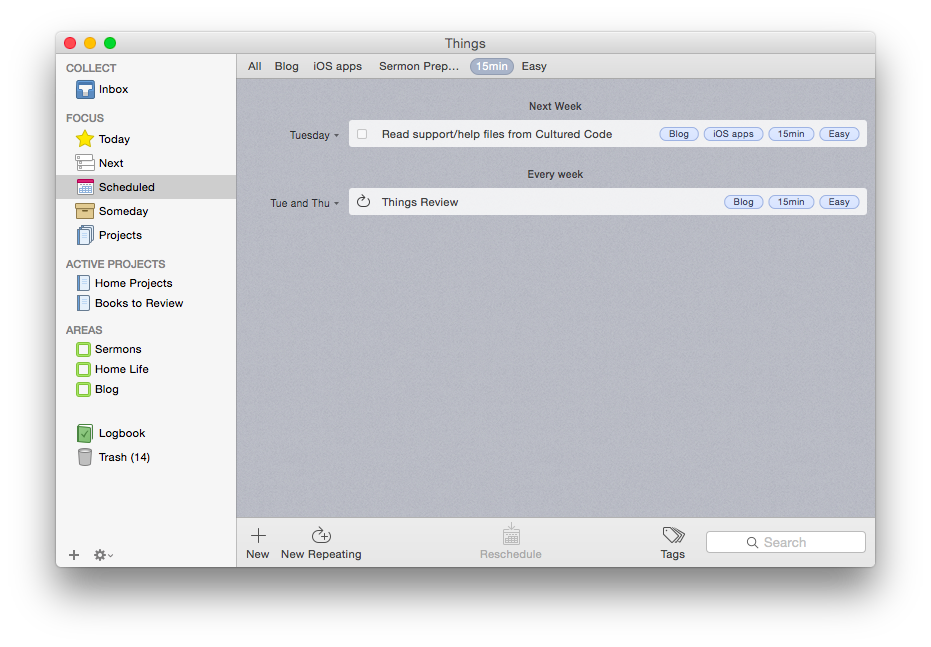Select the Today star icon
This screenshot has width=931, height=647.
click(x=86, y=139)
